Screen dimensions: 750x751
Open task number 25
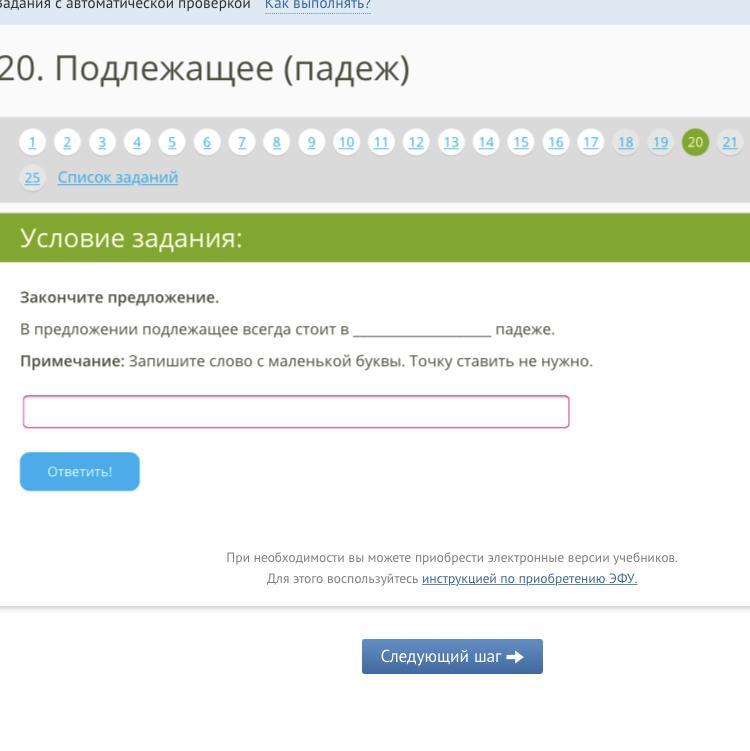[32, 178]
